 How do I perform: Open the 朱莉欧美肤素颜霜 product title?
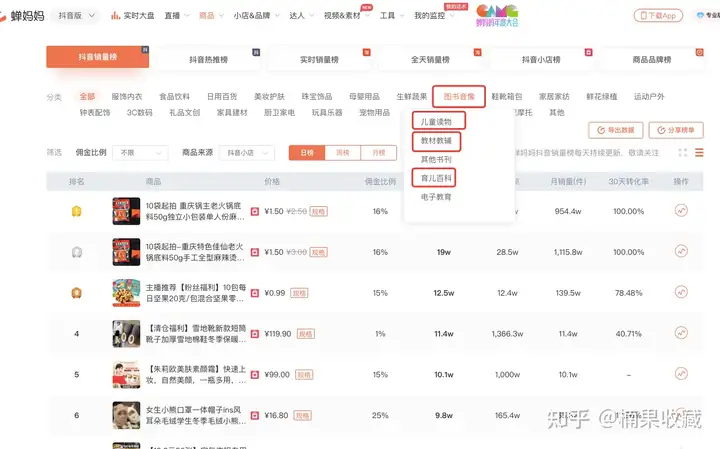(196, 374)
